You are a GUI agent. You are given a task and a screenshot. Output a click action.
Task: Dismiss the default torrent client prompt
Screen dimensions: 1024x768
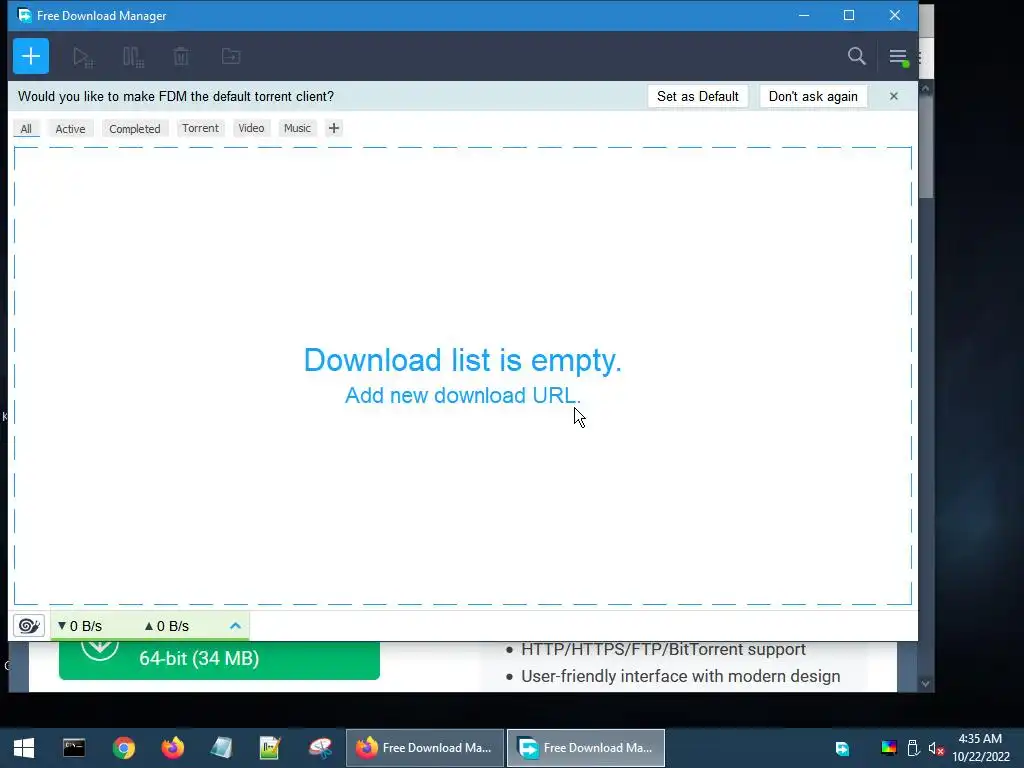[x=893, y=97]
